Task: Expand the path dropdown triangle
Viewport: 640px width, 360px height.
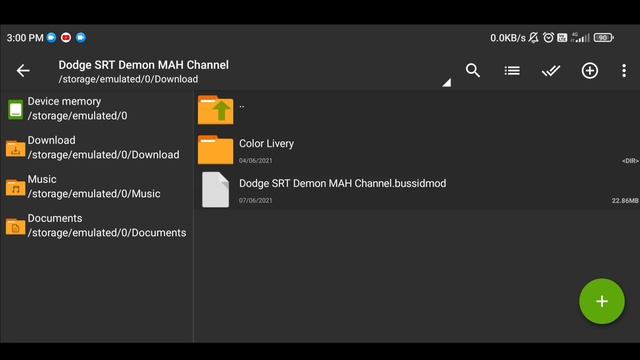Action: [x=447, y=82]
